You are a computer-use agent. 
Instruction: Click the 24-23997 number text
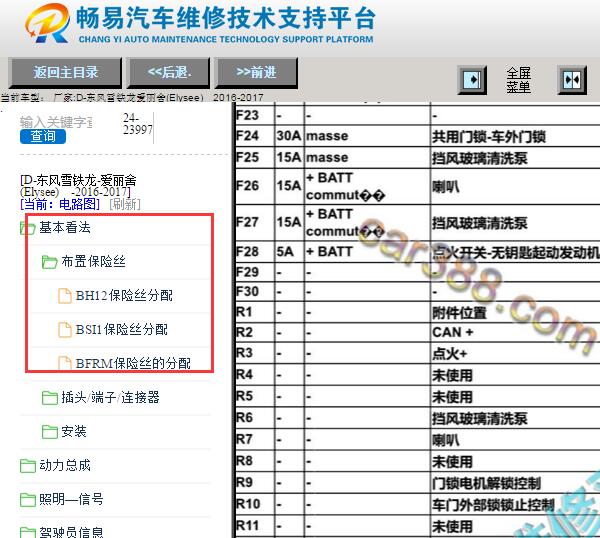(x=138, y=124)
